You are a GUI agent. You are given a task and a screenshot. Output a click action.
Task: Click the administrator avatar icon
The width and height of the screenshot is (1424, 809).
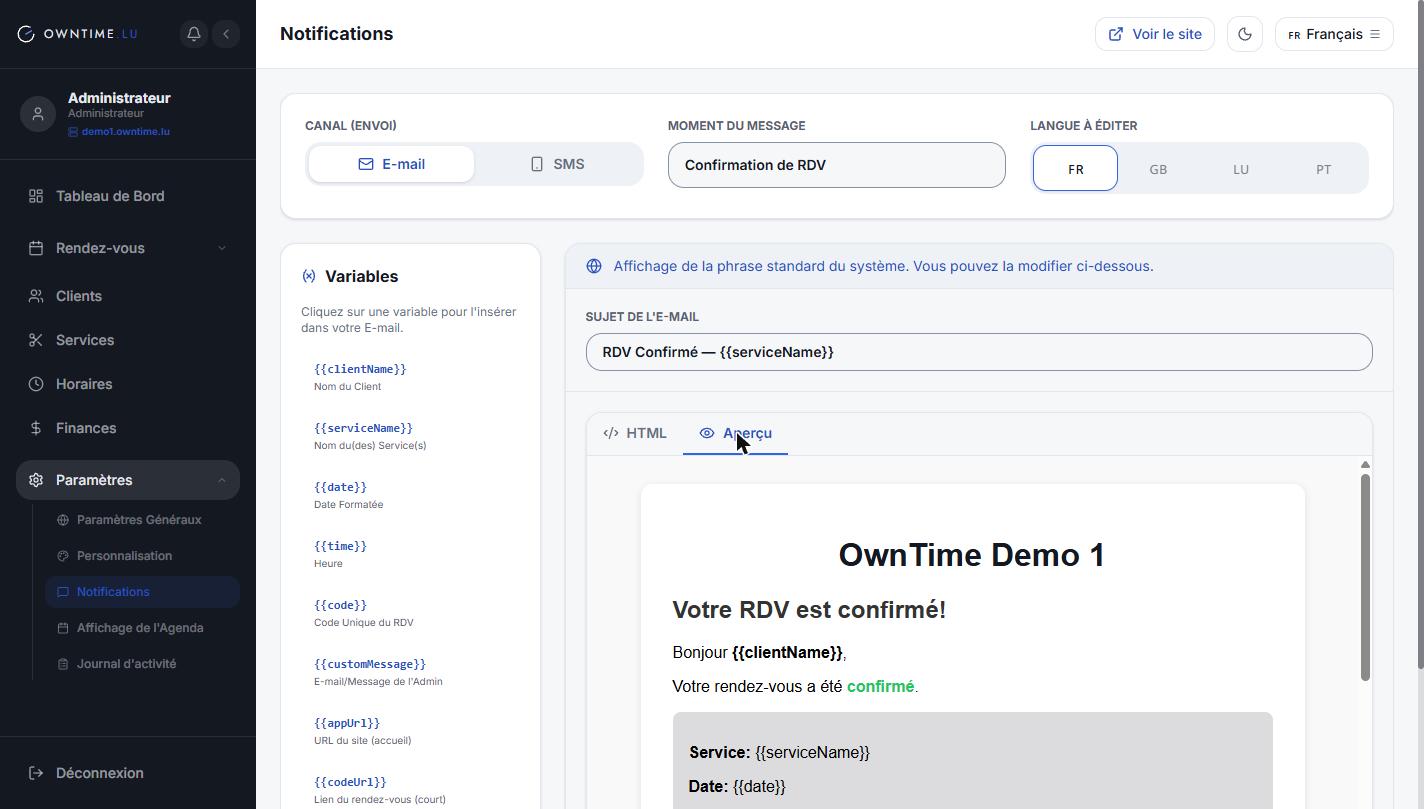pyautogui.click(x=38, y=114)
